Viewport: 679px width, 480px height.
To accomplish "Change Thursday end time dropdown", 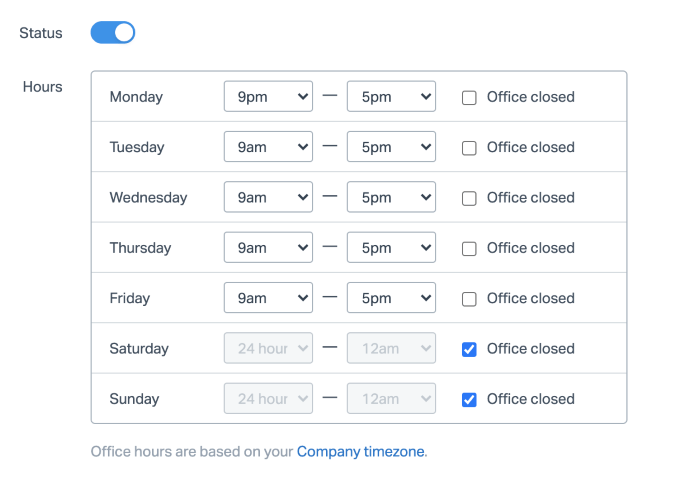I will point(391,248).
